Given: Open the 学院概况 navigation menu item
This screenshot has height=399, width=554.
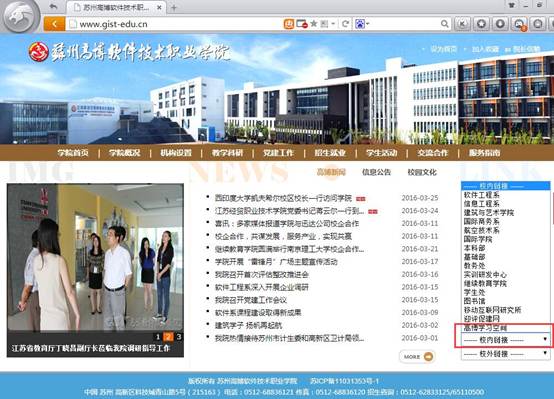Looking at the screenshot, I should [124, 153].
